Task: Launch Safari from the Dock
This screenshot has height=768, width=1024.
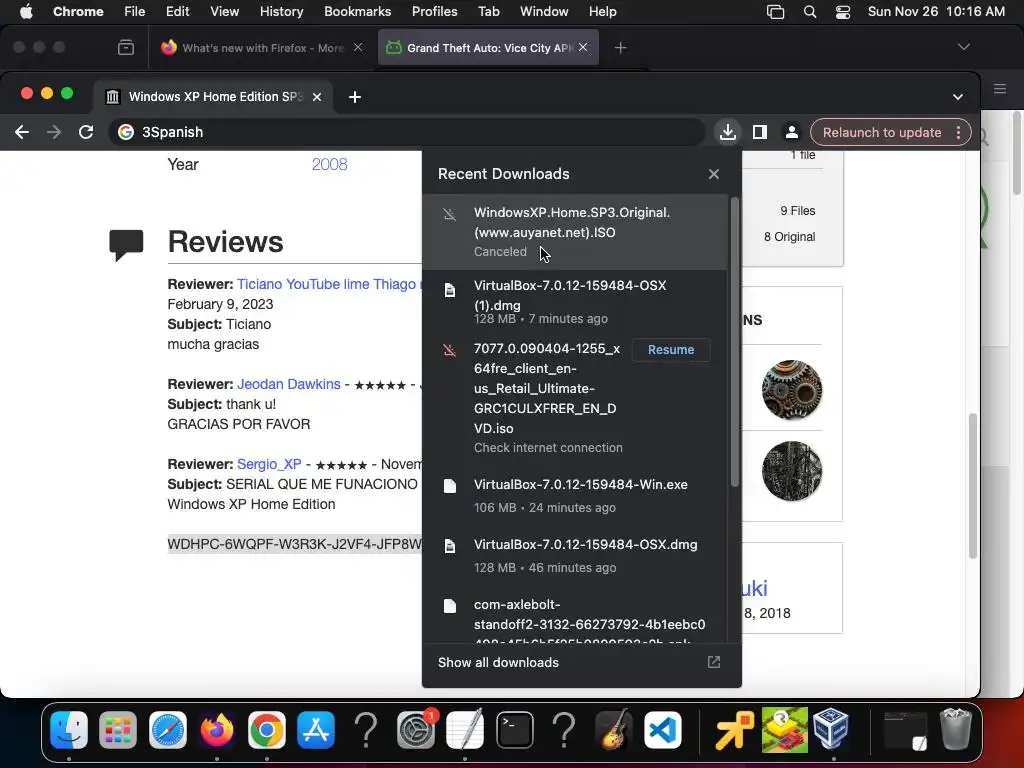Action: (168, 729)
